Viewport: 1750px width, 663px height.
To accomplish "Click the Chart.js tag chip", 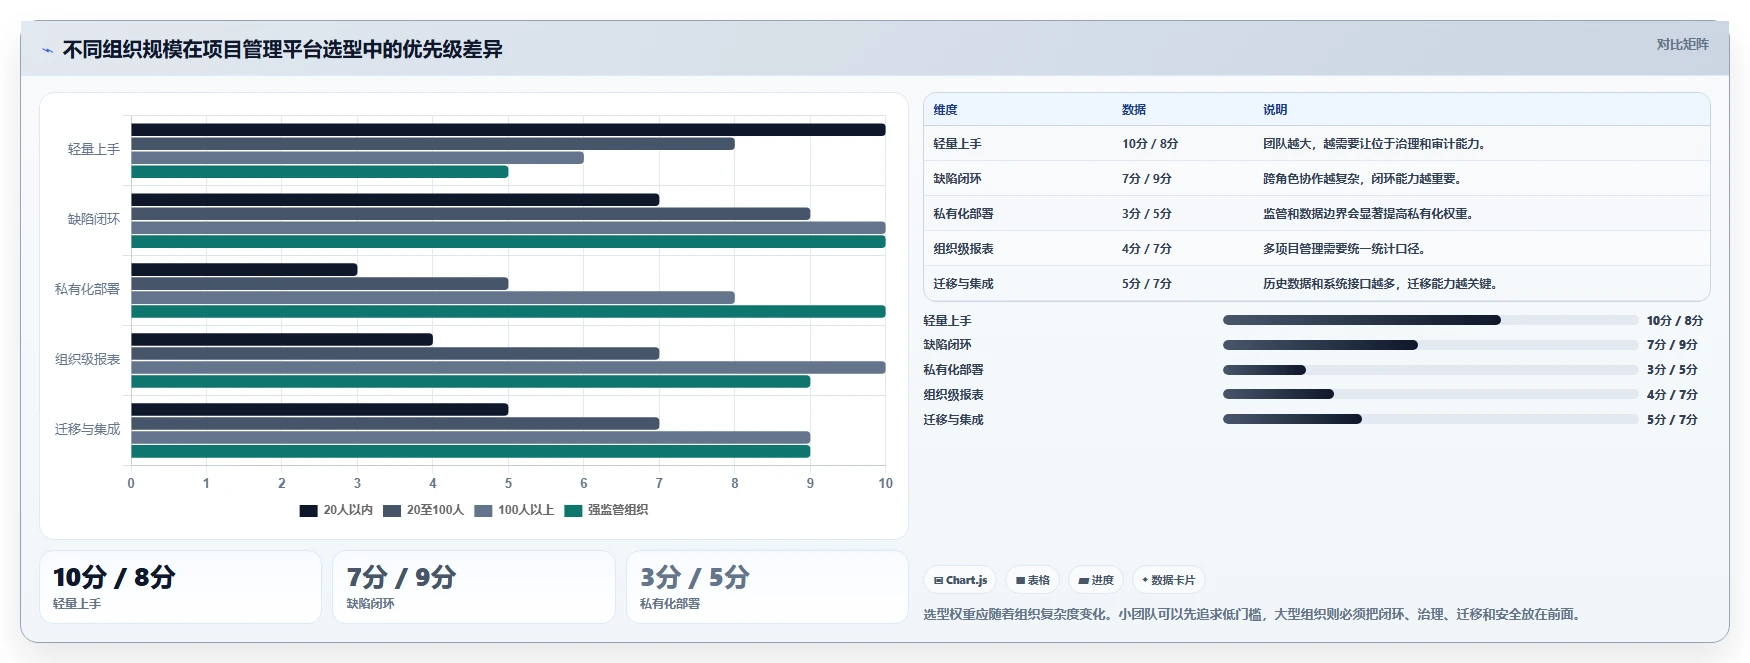I will pyautogui.click(x=960, y=580).
